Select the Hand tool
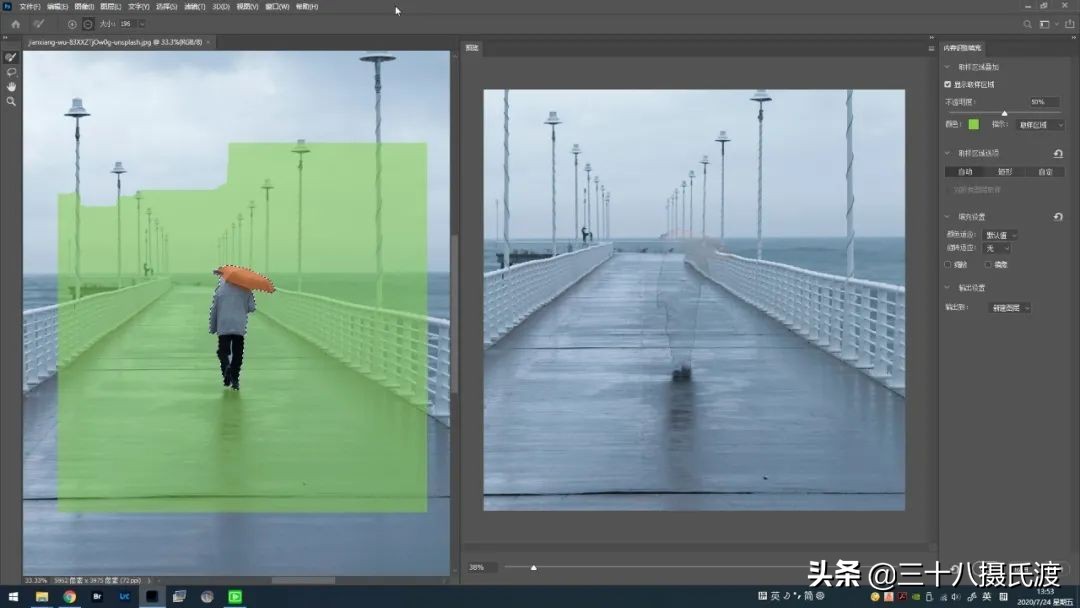The width and height of the screenshot is (1080, 608). coord(11,86)
